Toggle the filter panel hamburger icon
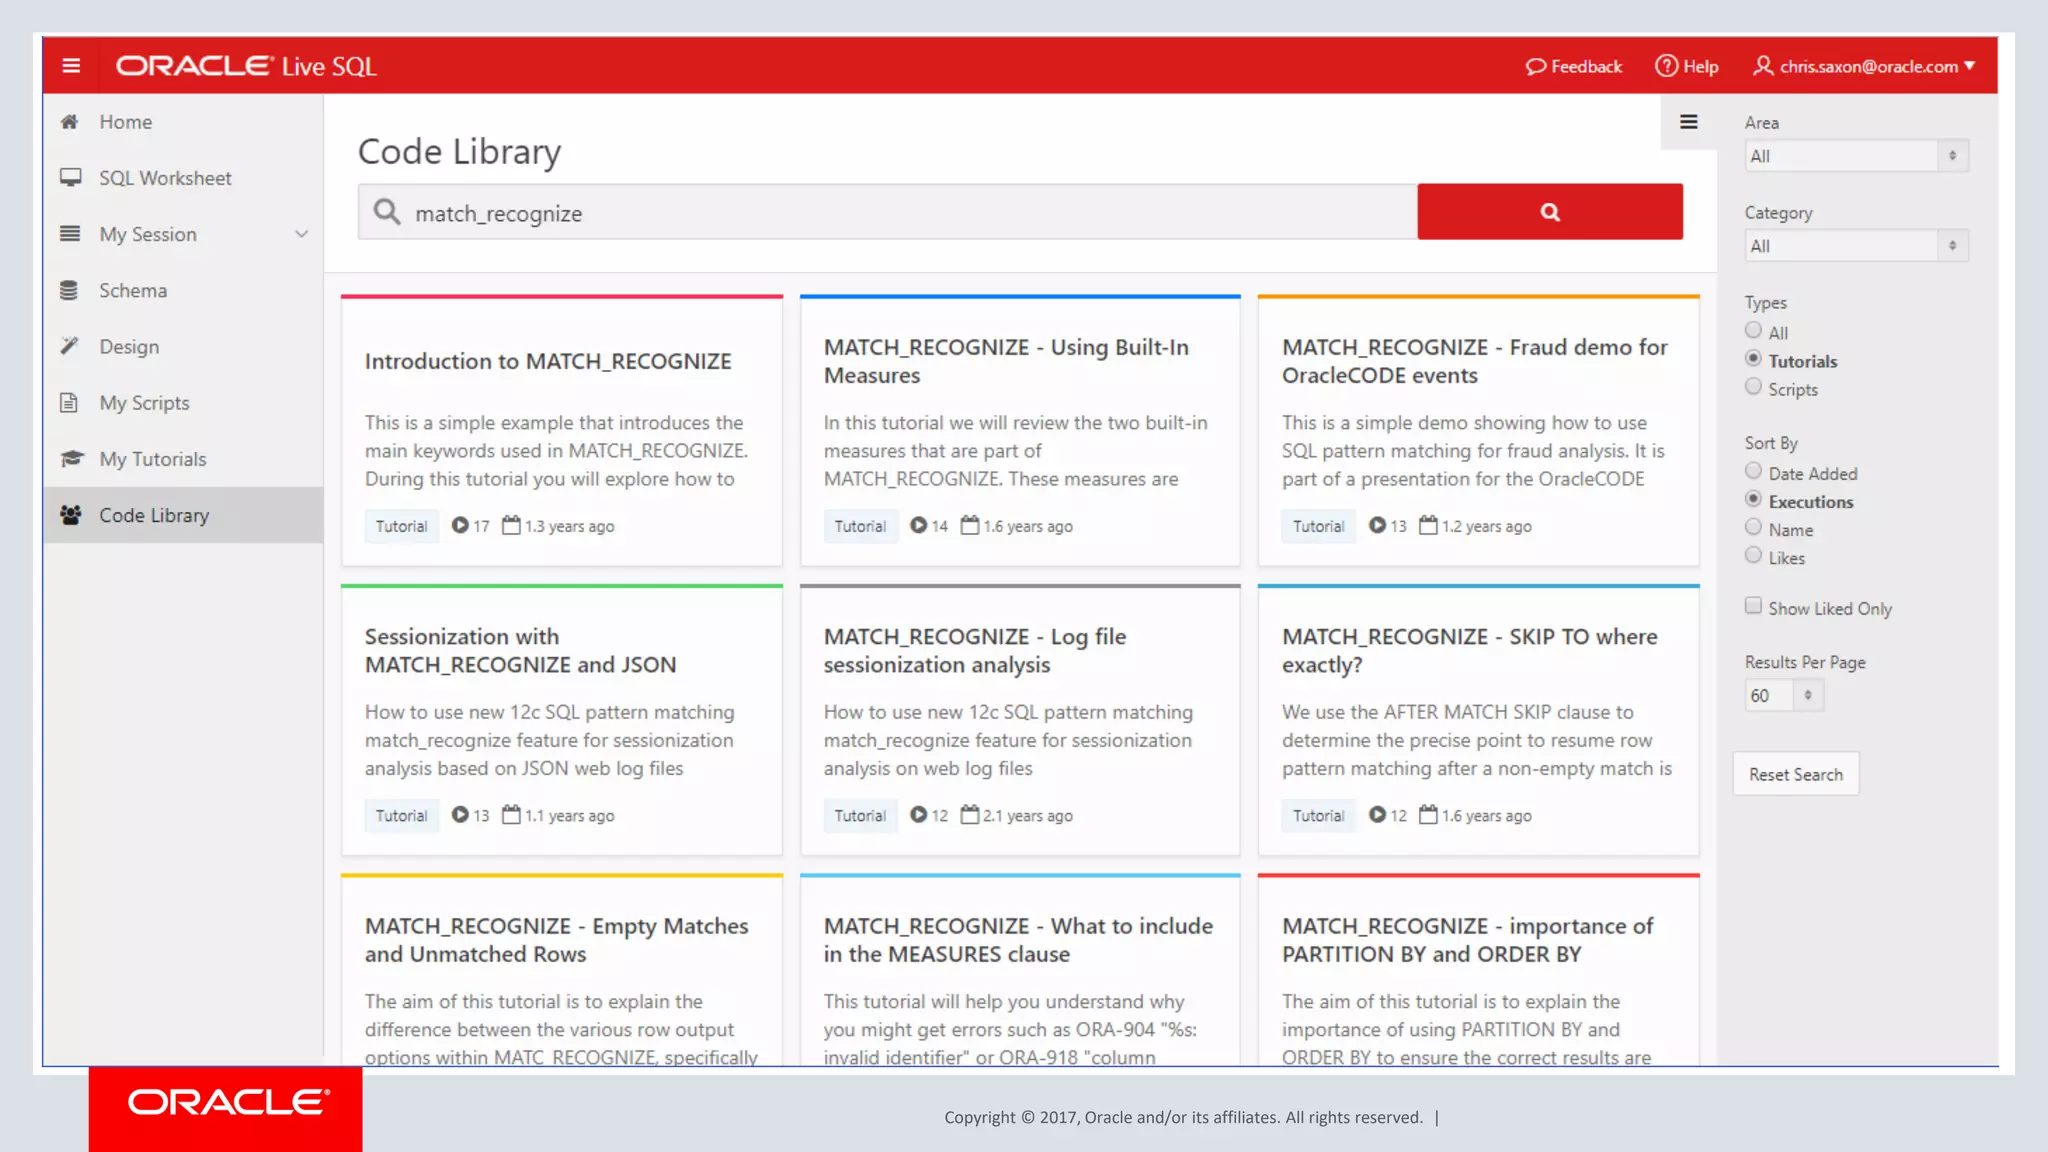The width and height of the screenshot is (2048, 1152). (1688, 122)
